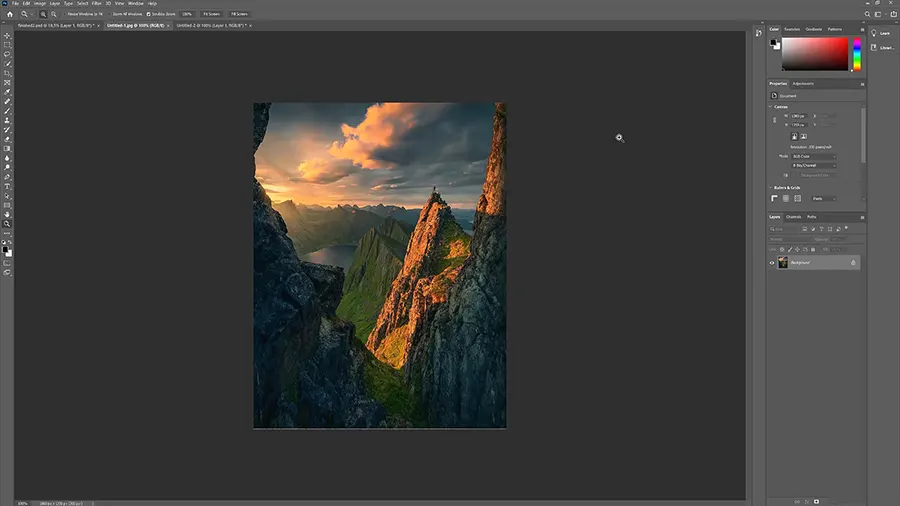Toggle the Scrubby Zoom checkbox
The height and width of the screenshot is (506, 900).
[x=149, y=14]
